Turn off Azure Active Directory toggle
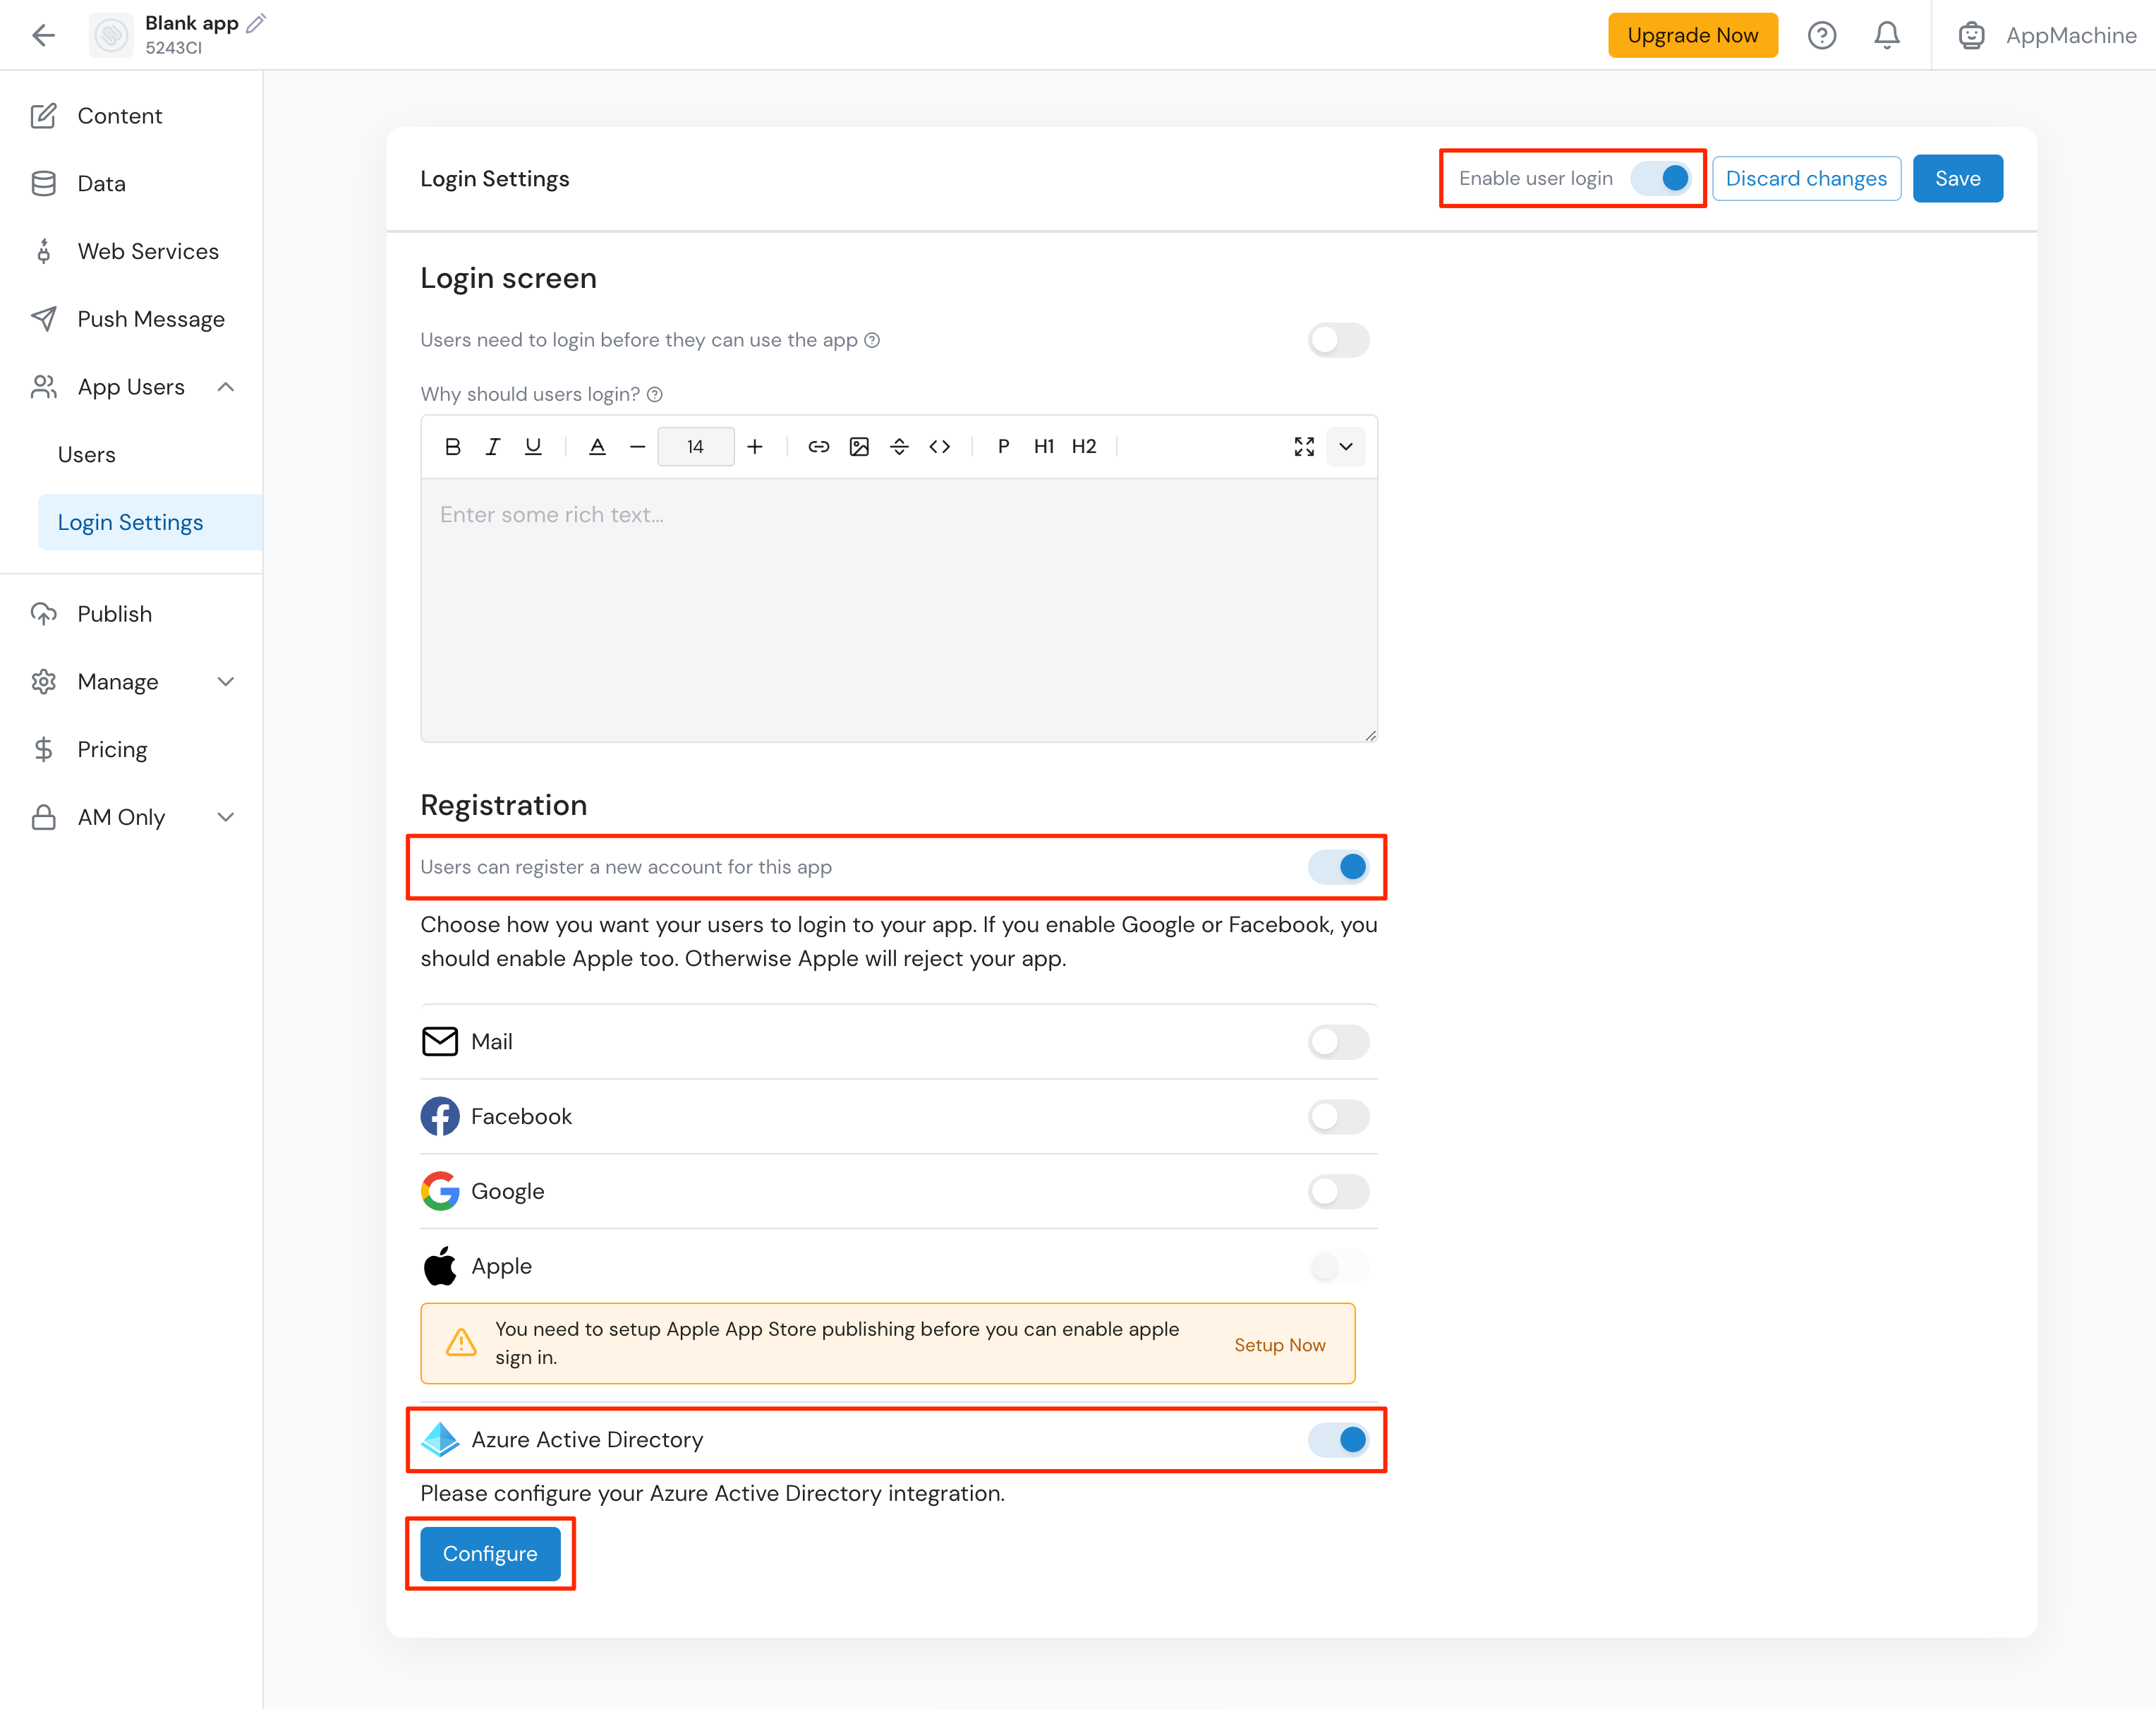The height and width of the screenshot is (1709, 2156). [x=1337, y=1440]
